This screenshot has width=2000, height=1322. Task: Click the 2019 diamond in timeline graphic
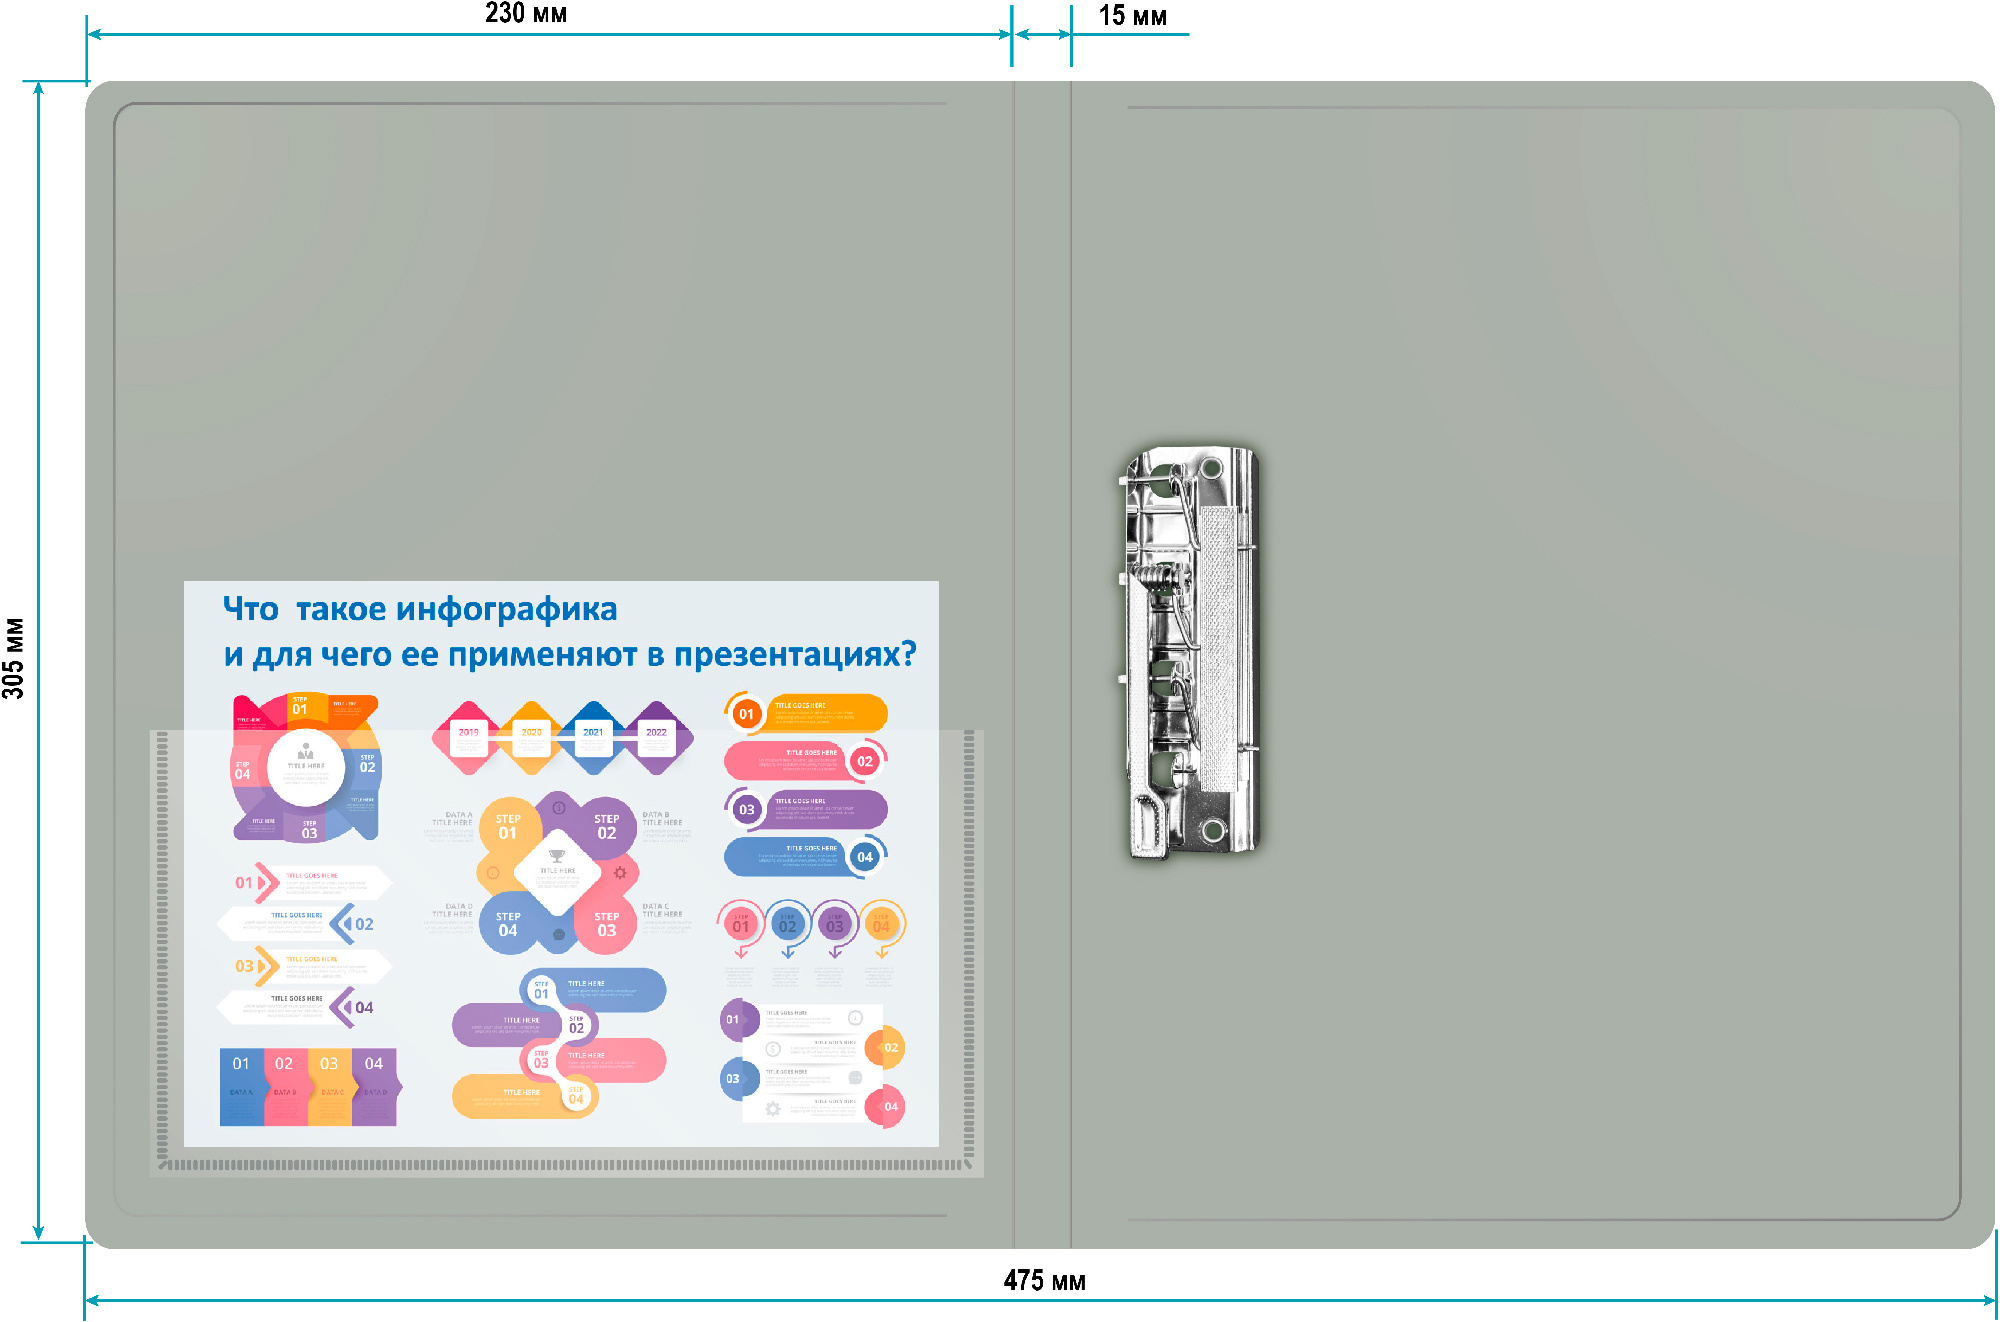(468, 738)
